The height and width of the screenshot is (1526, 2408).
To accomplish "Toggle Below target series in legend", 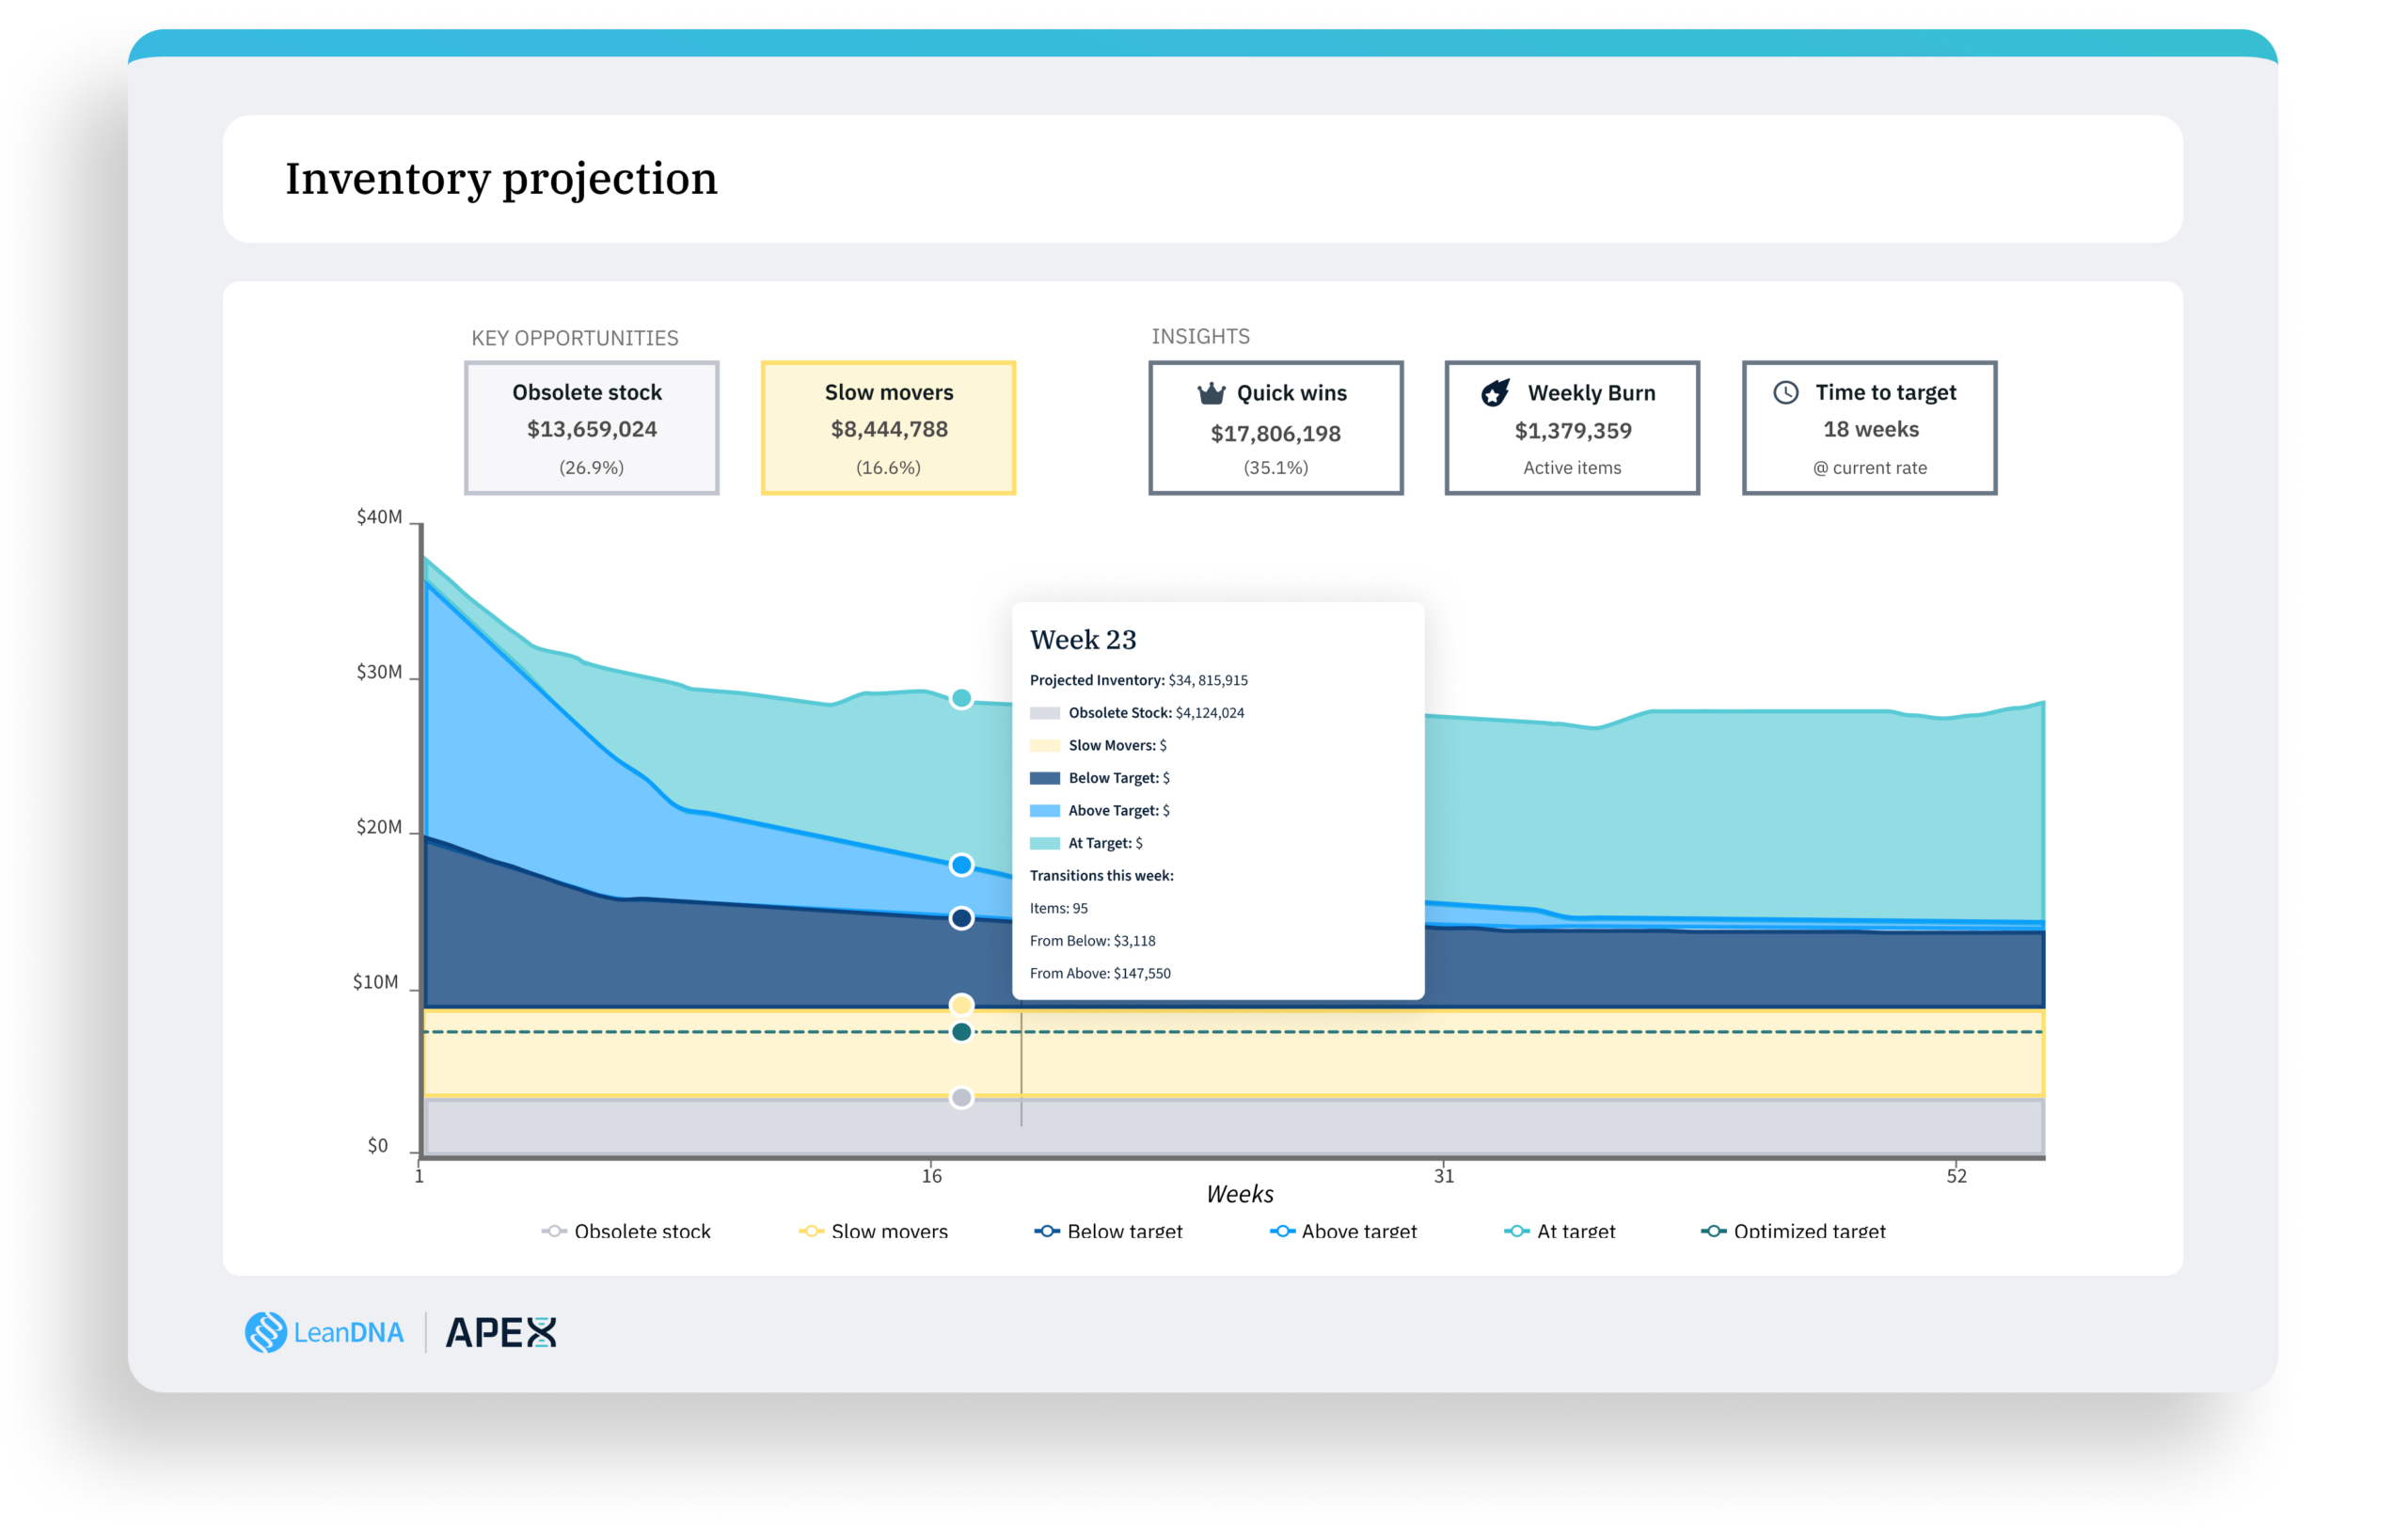I will (x=1108, y=1231).
